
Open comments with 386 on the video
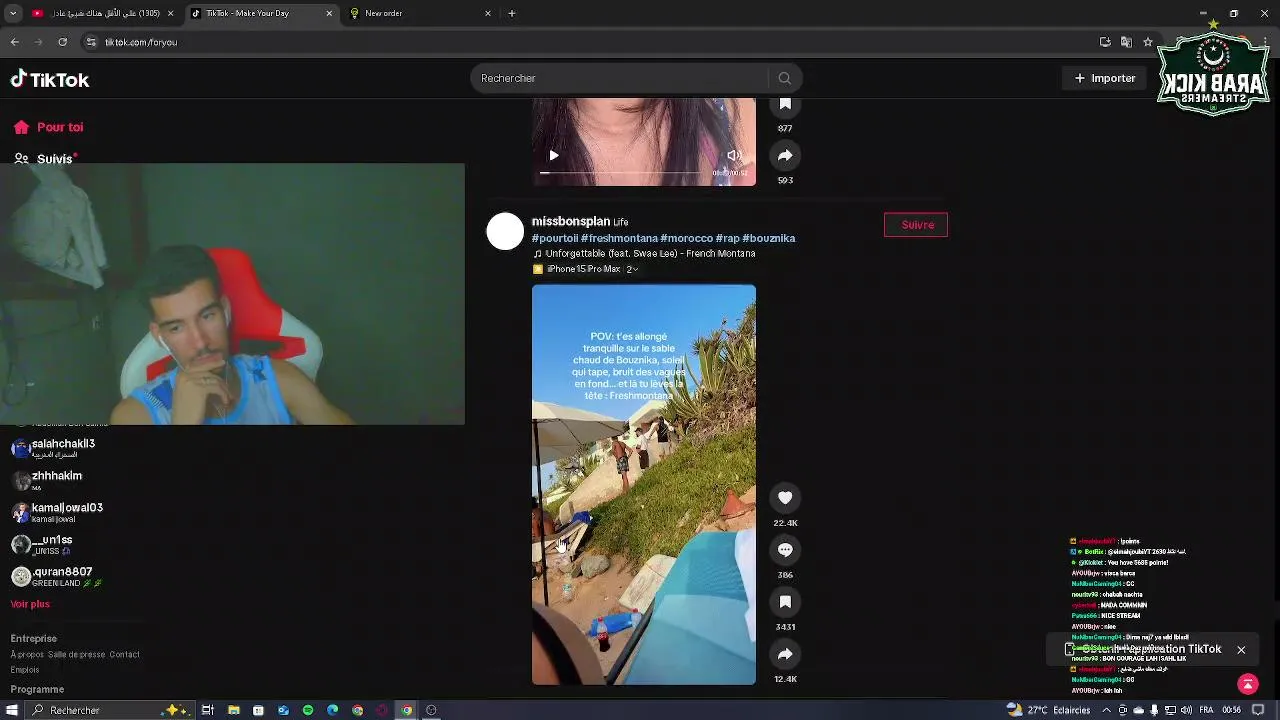pyautogui.click(x=785, y=550)
